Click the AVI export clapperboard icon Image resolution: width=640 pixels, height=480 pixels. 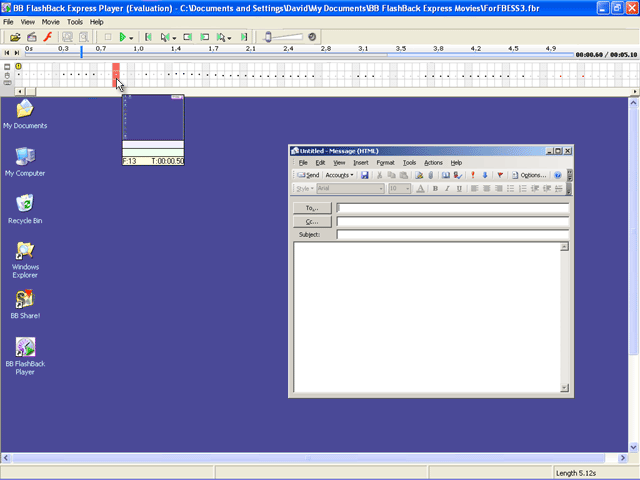tap(31, 37)
